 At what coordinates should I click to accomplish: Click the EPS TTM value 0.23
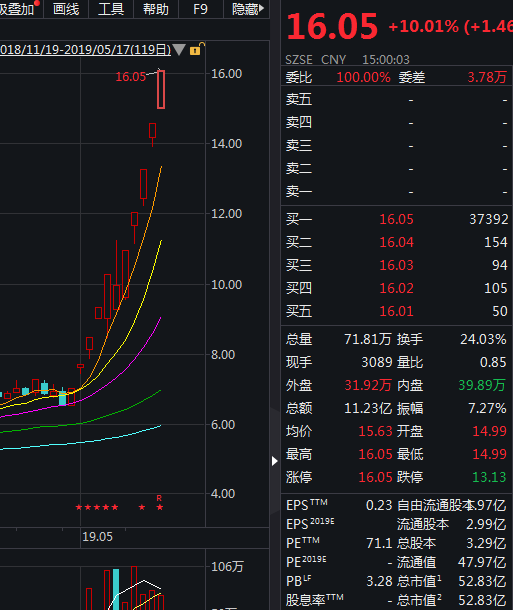coord(379,505)
